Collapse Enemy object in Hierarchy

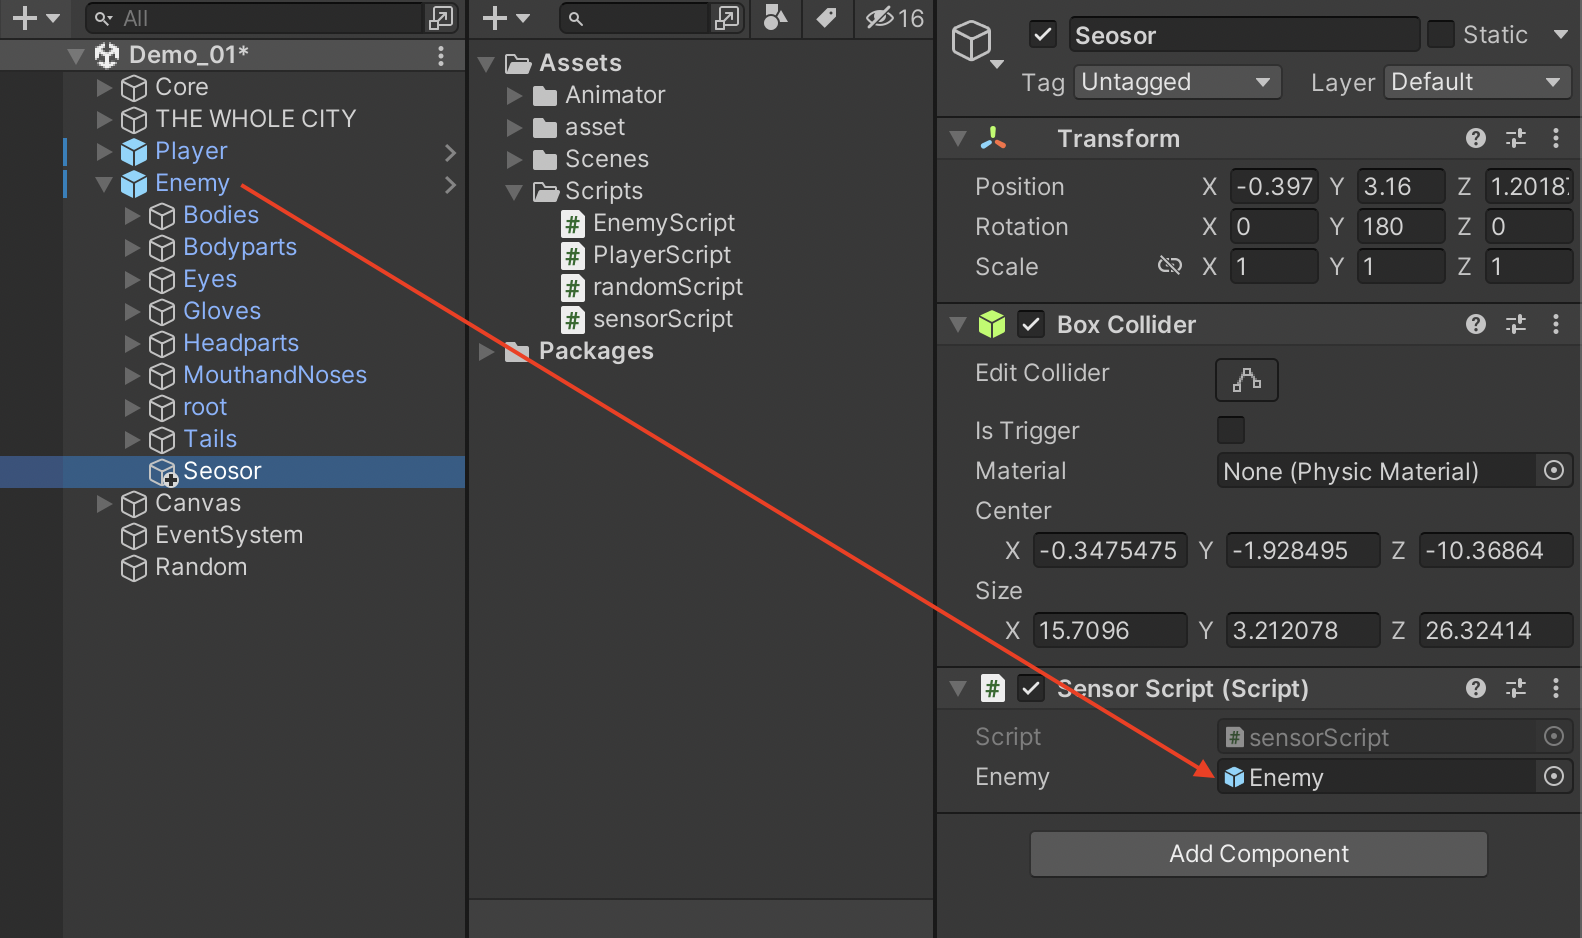click(x=104, y=183)
